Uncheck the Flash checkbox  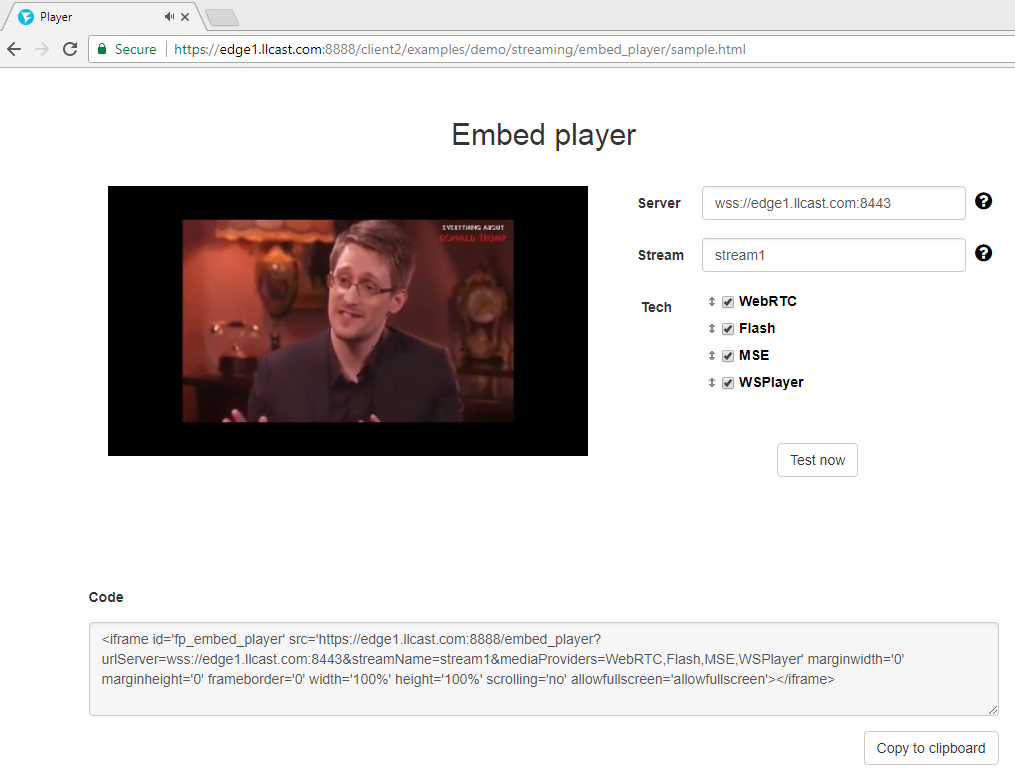coord(728,329)
